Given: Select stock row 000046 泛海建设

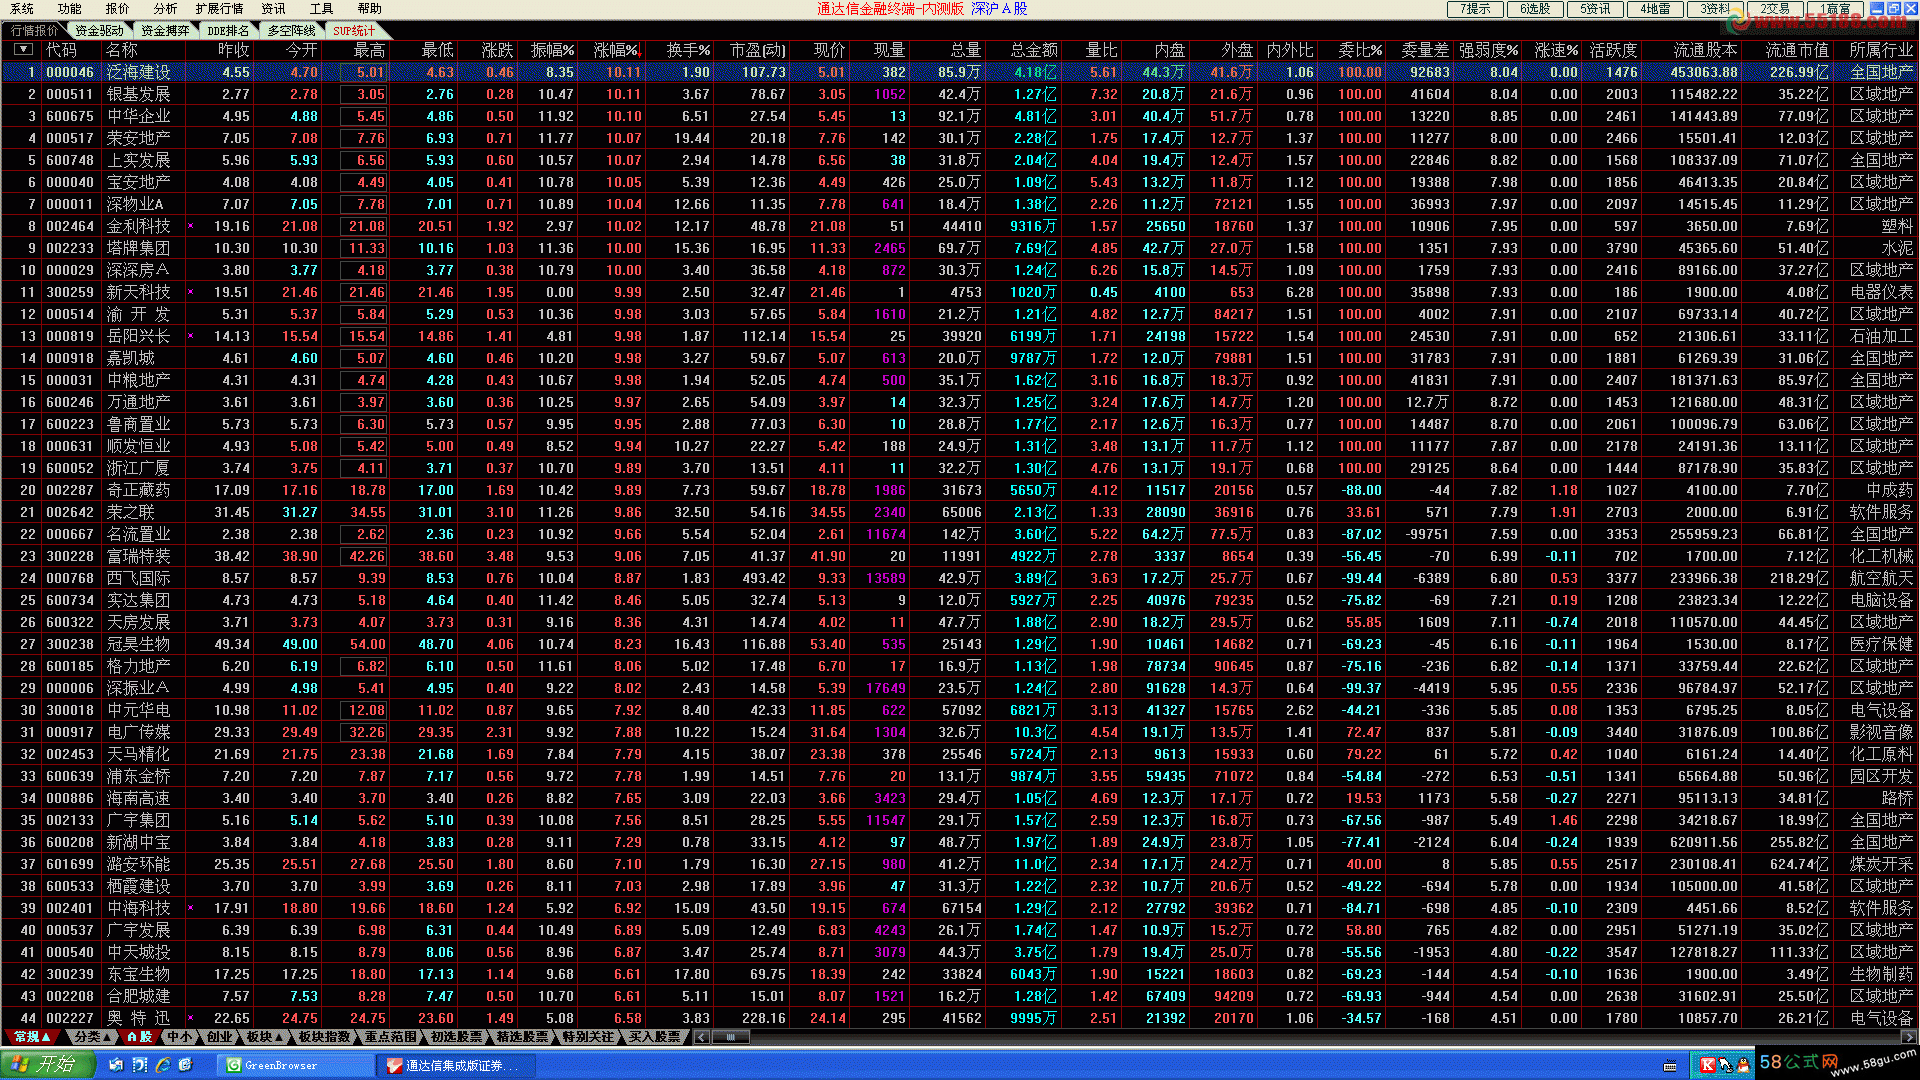Looking at the screenshot, I should (x=960, y=72).
